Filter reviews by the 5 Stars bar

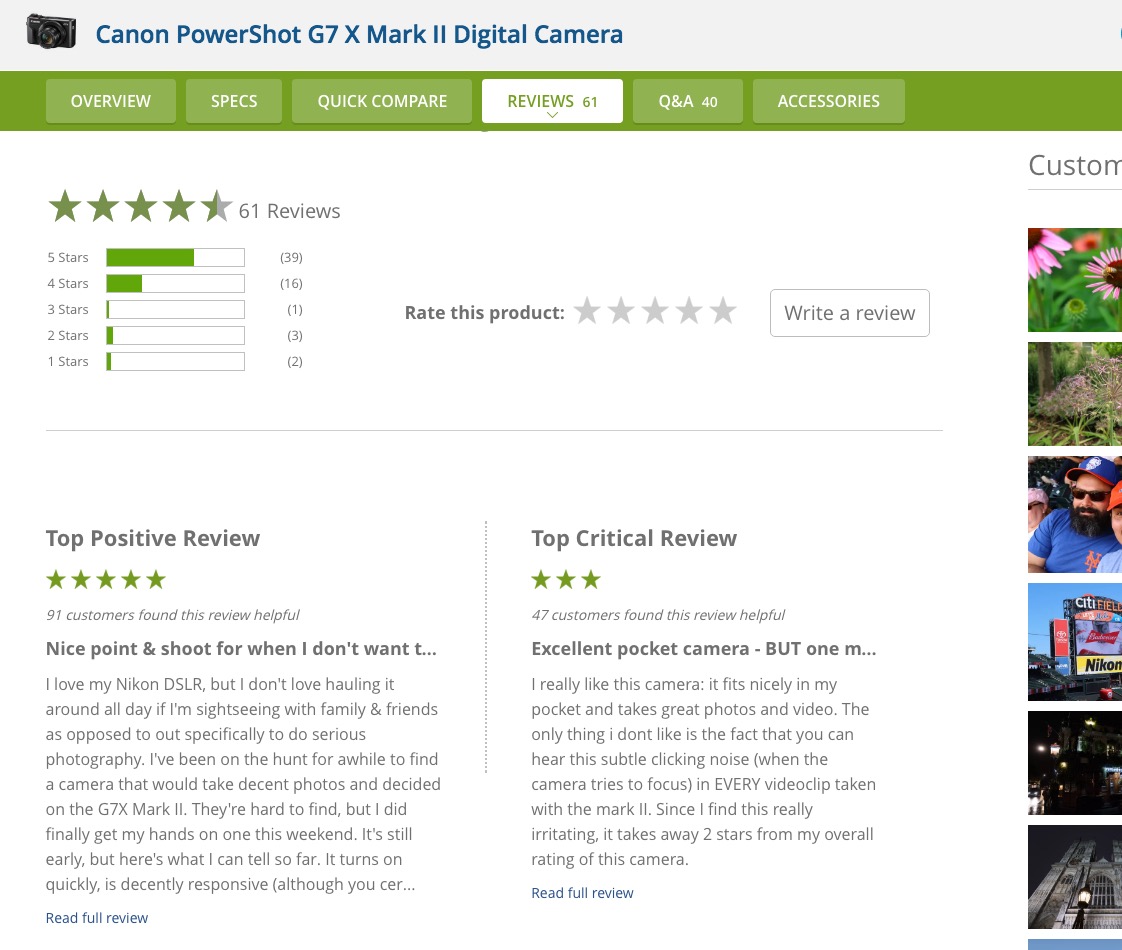[175, 258]
